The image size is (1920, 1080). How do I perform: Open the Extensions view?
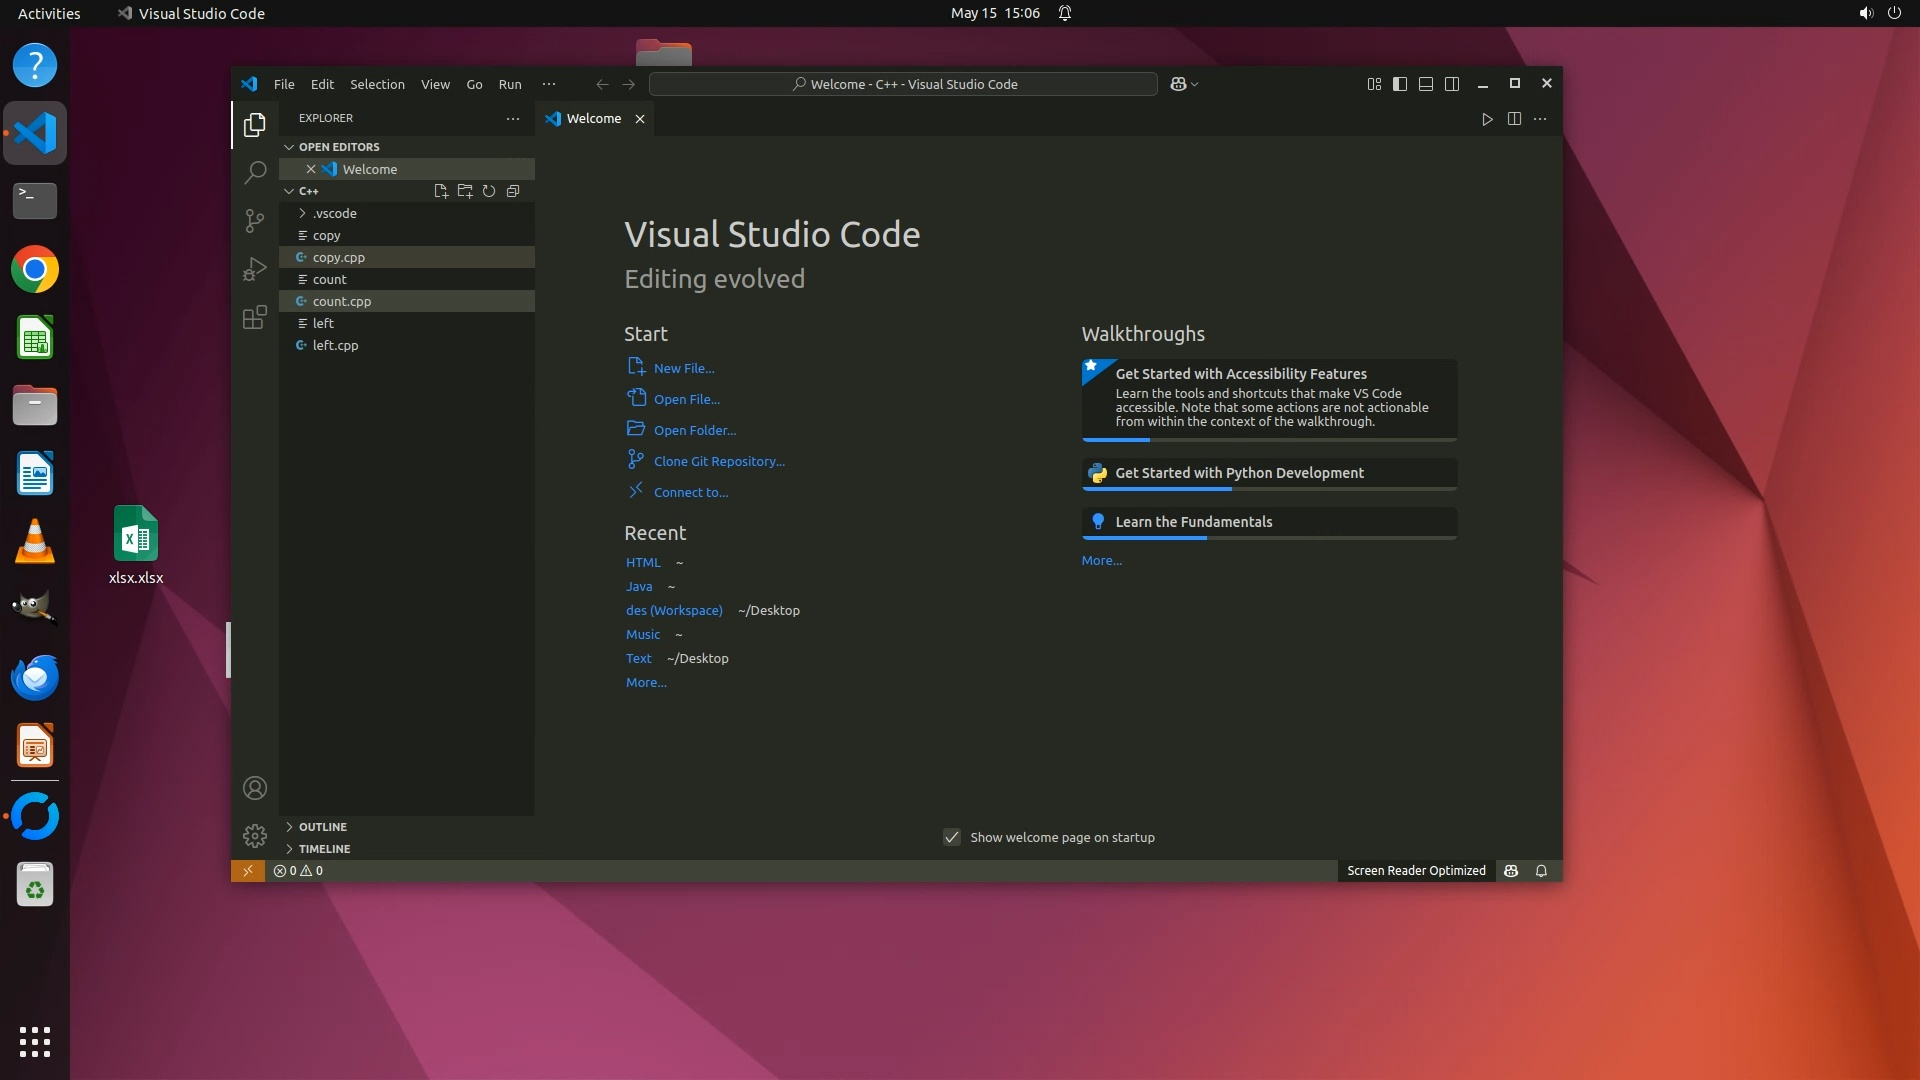click(255, 317)
